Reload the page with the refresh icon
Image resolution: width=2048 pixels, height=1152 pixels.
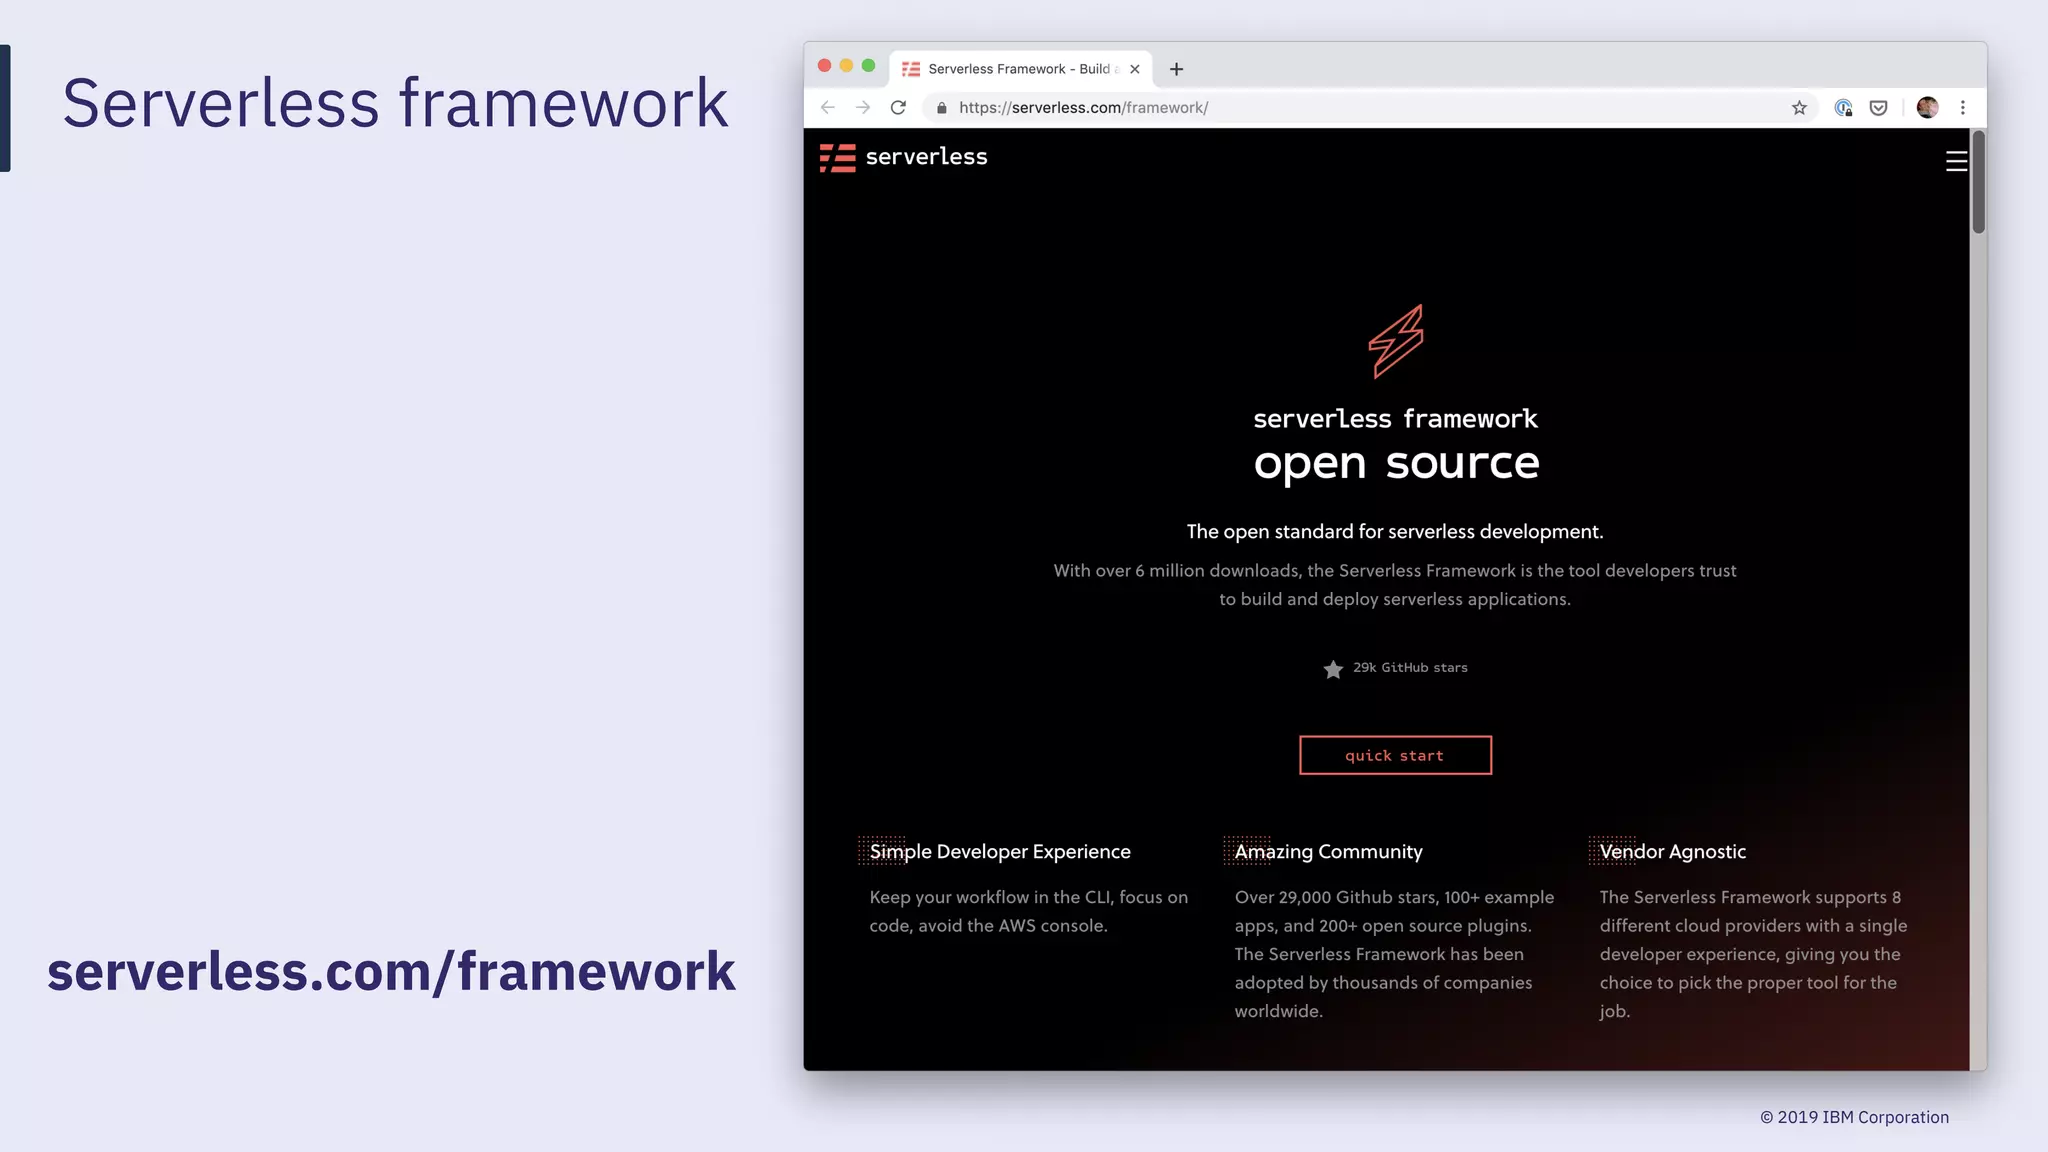click(898, 108)
